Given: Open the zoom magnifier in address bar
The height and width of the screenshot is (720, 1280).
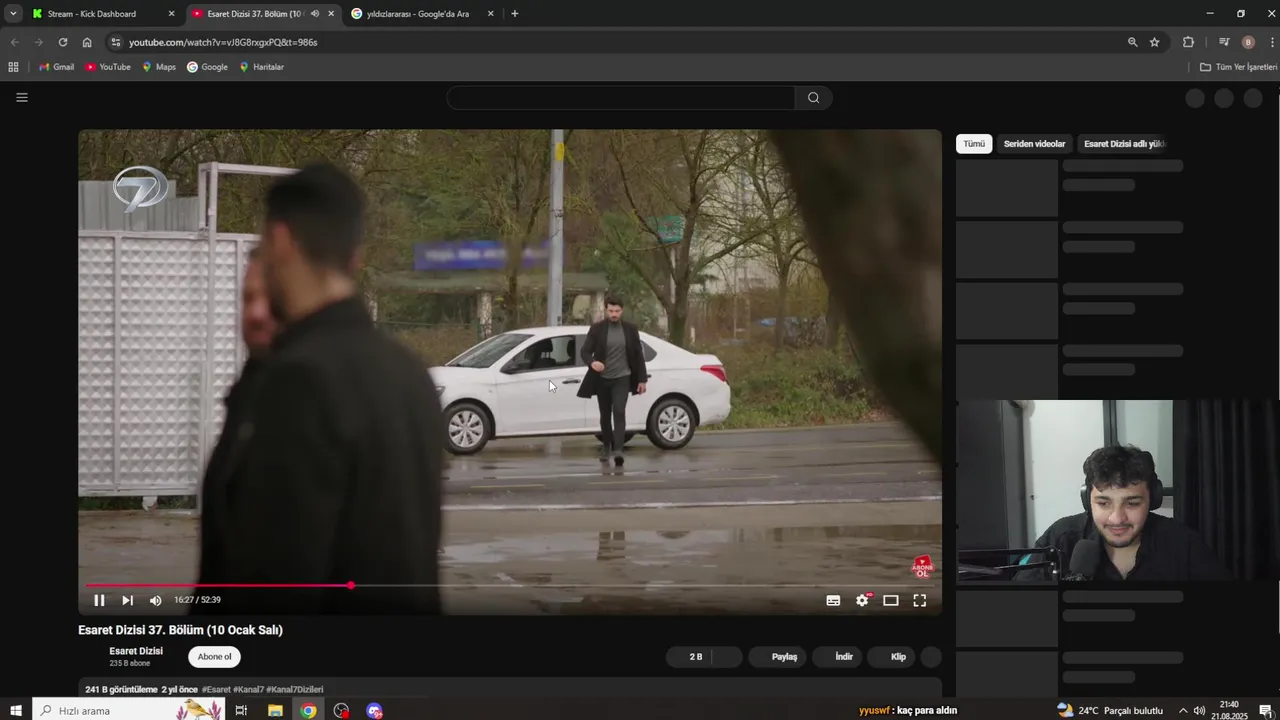Looking at the screenshot, I should pyautogui.click(x=1132, y=42).
